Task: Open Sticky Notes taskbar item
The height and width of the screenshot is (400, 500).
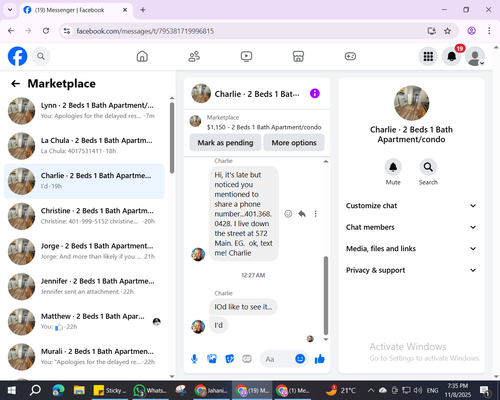Action: (x=111, y=390)
